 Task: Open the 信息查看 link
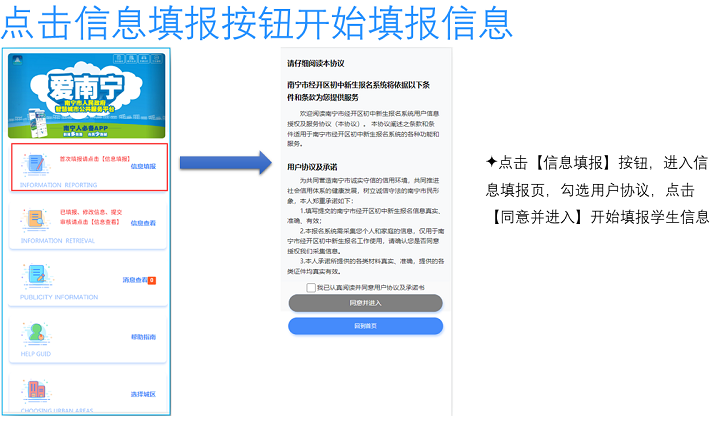pos(143,223)
